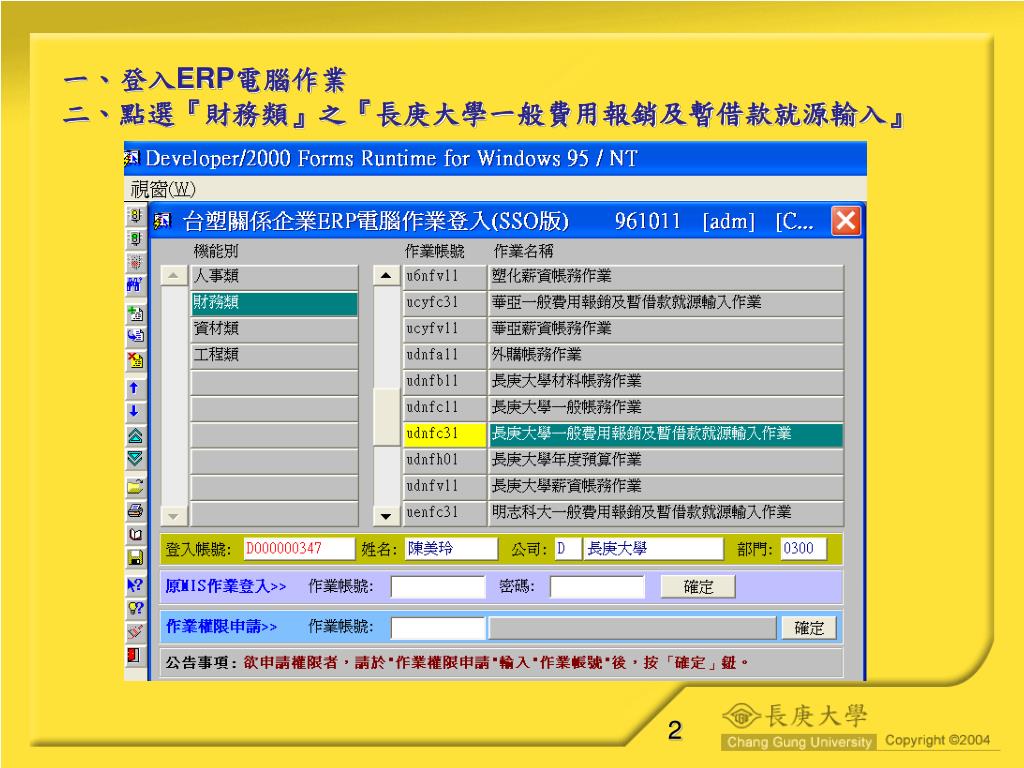Click job name 塑化薪資帳務作業
Viewport: 1024px width, 768px height.
[x=666, y=276]
